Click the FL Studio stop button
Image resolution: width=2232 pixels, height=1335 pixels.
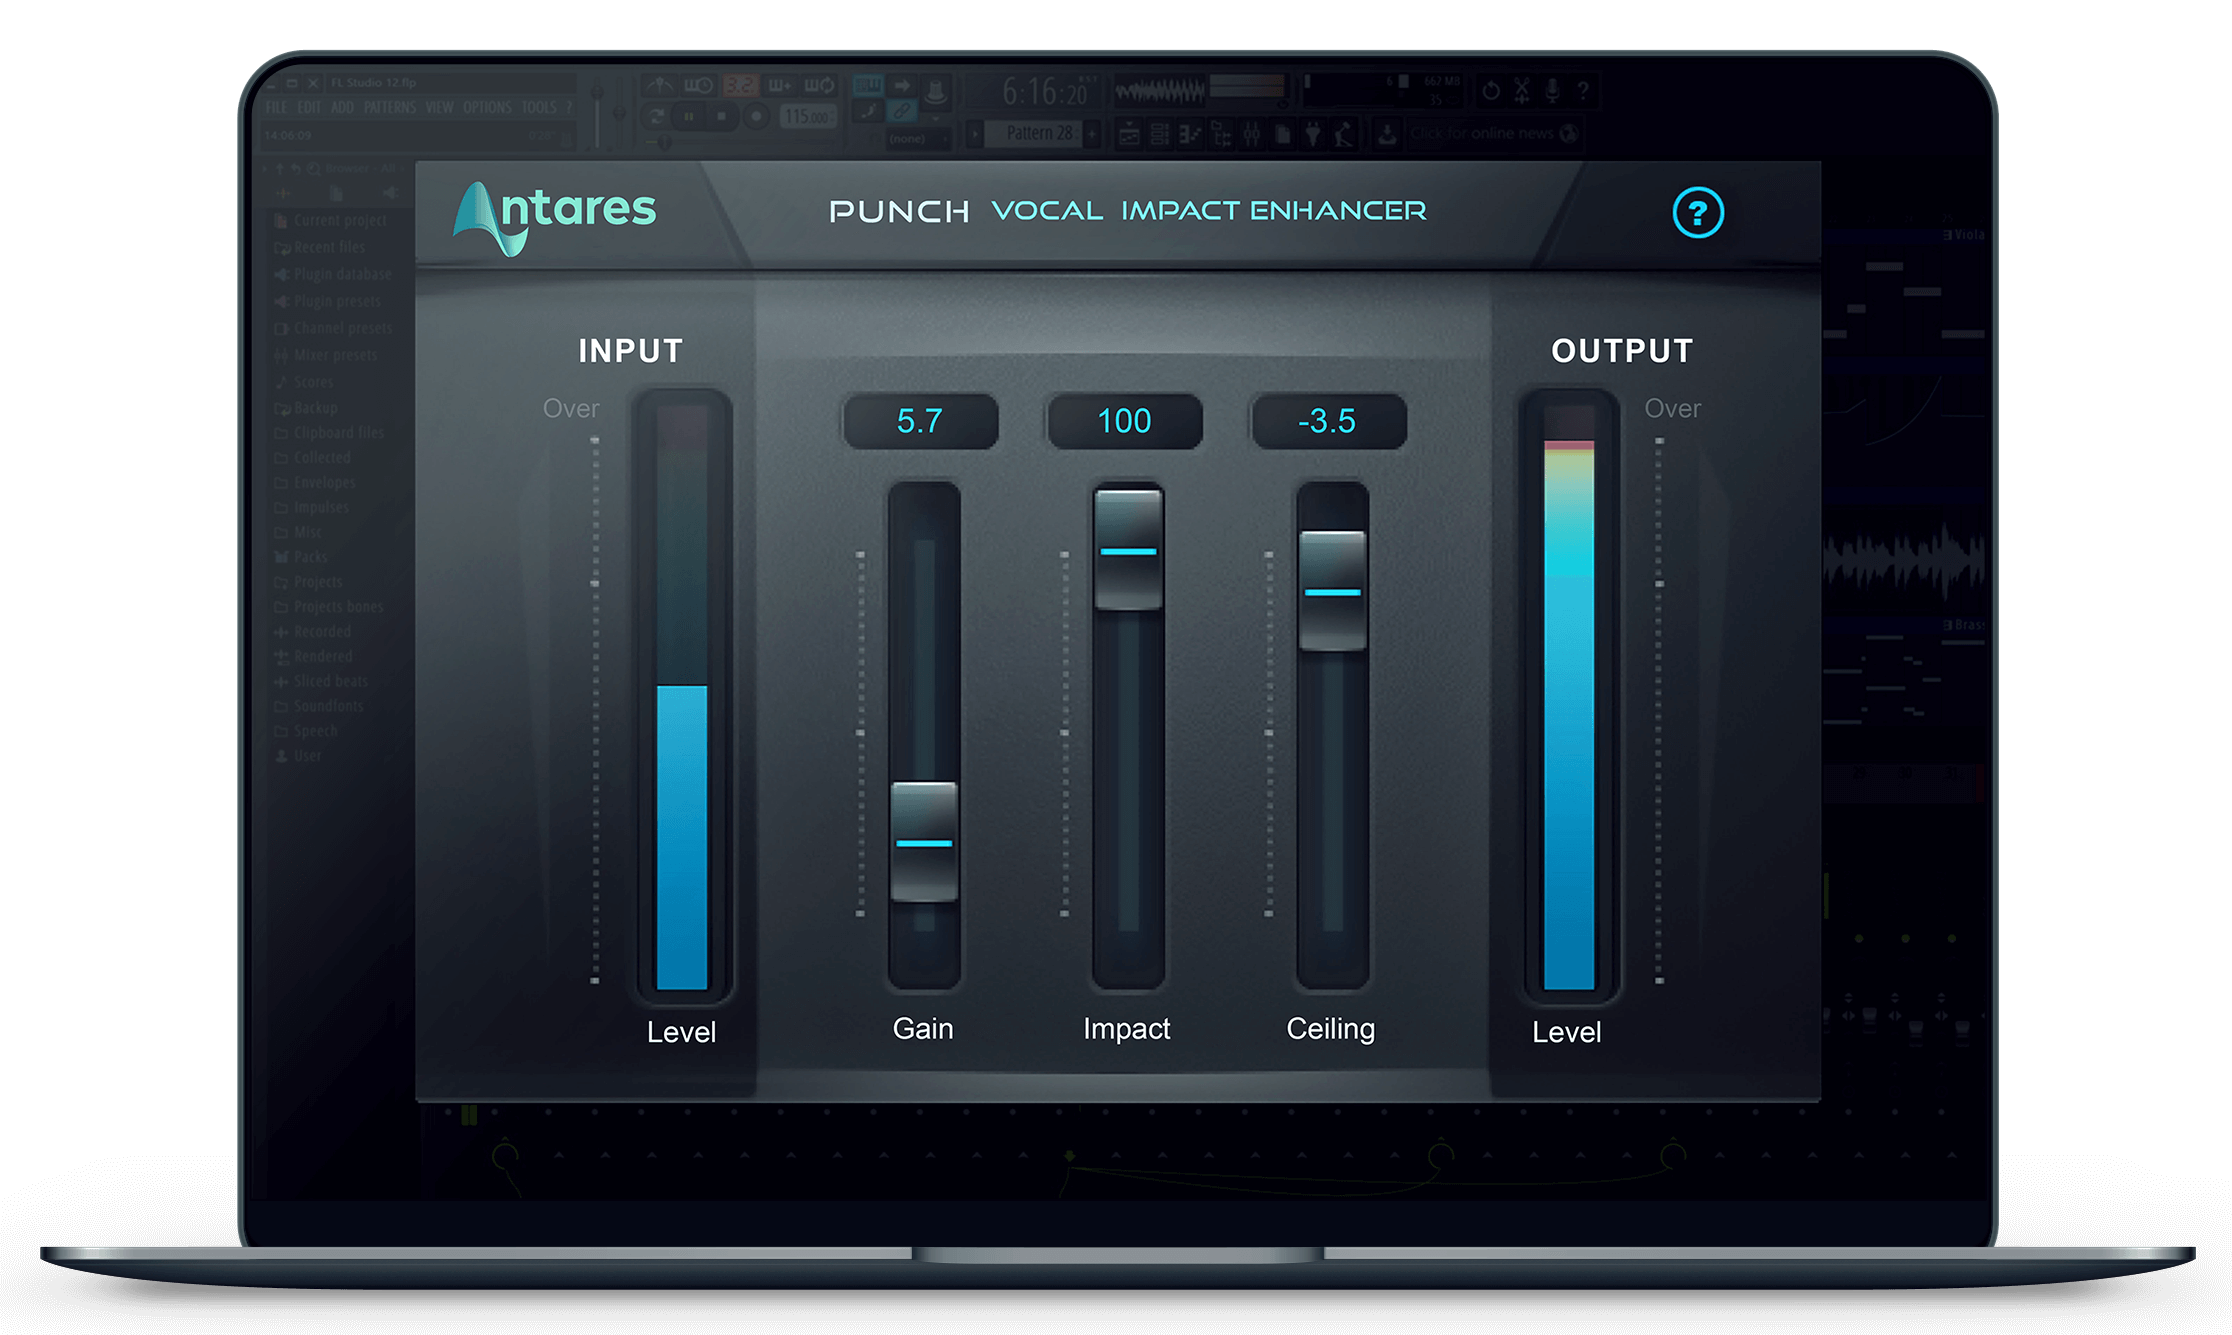(x=721, y=116)
